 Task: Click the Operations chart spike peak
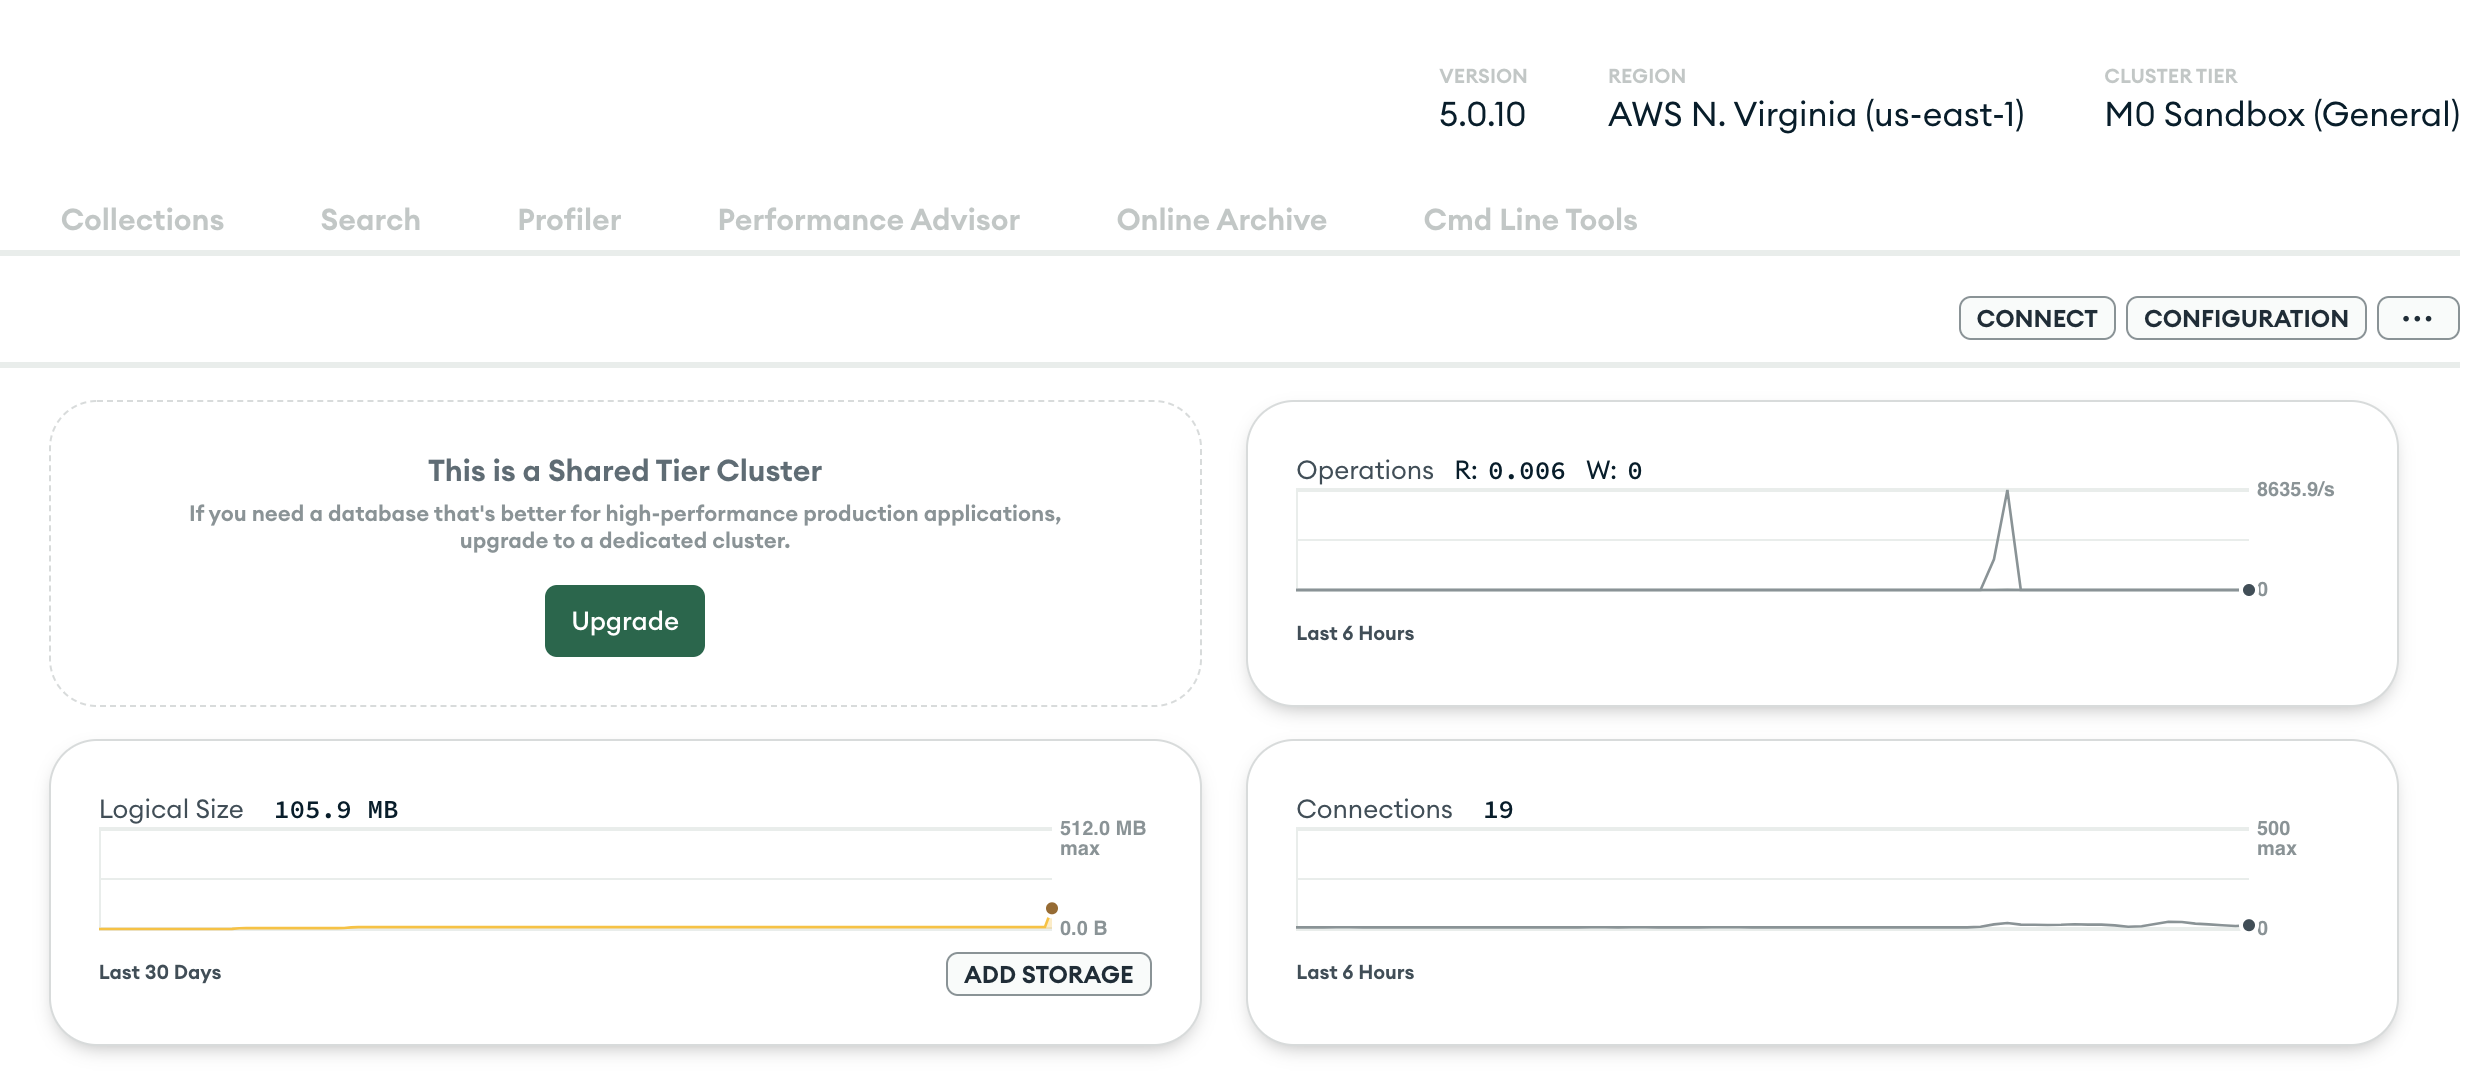tap(2006, 493)
